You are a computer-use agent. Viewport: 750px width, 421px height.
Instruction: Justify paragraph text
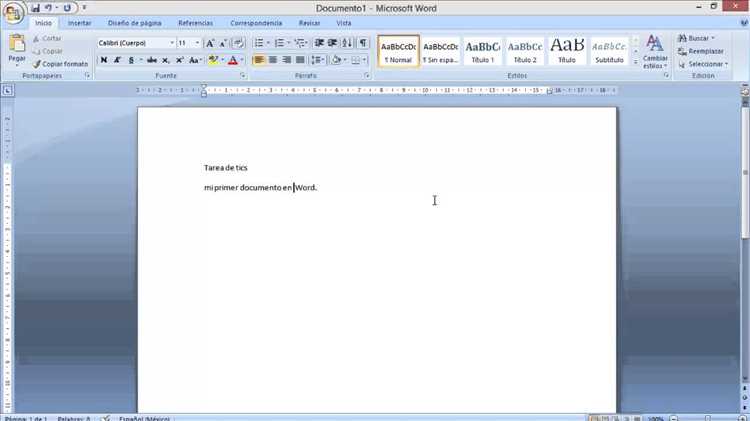300,60
